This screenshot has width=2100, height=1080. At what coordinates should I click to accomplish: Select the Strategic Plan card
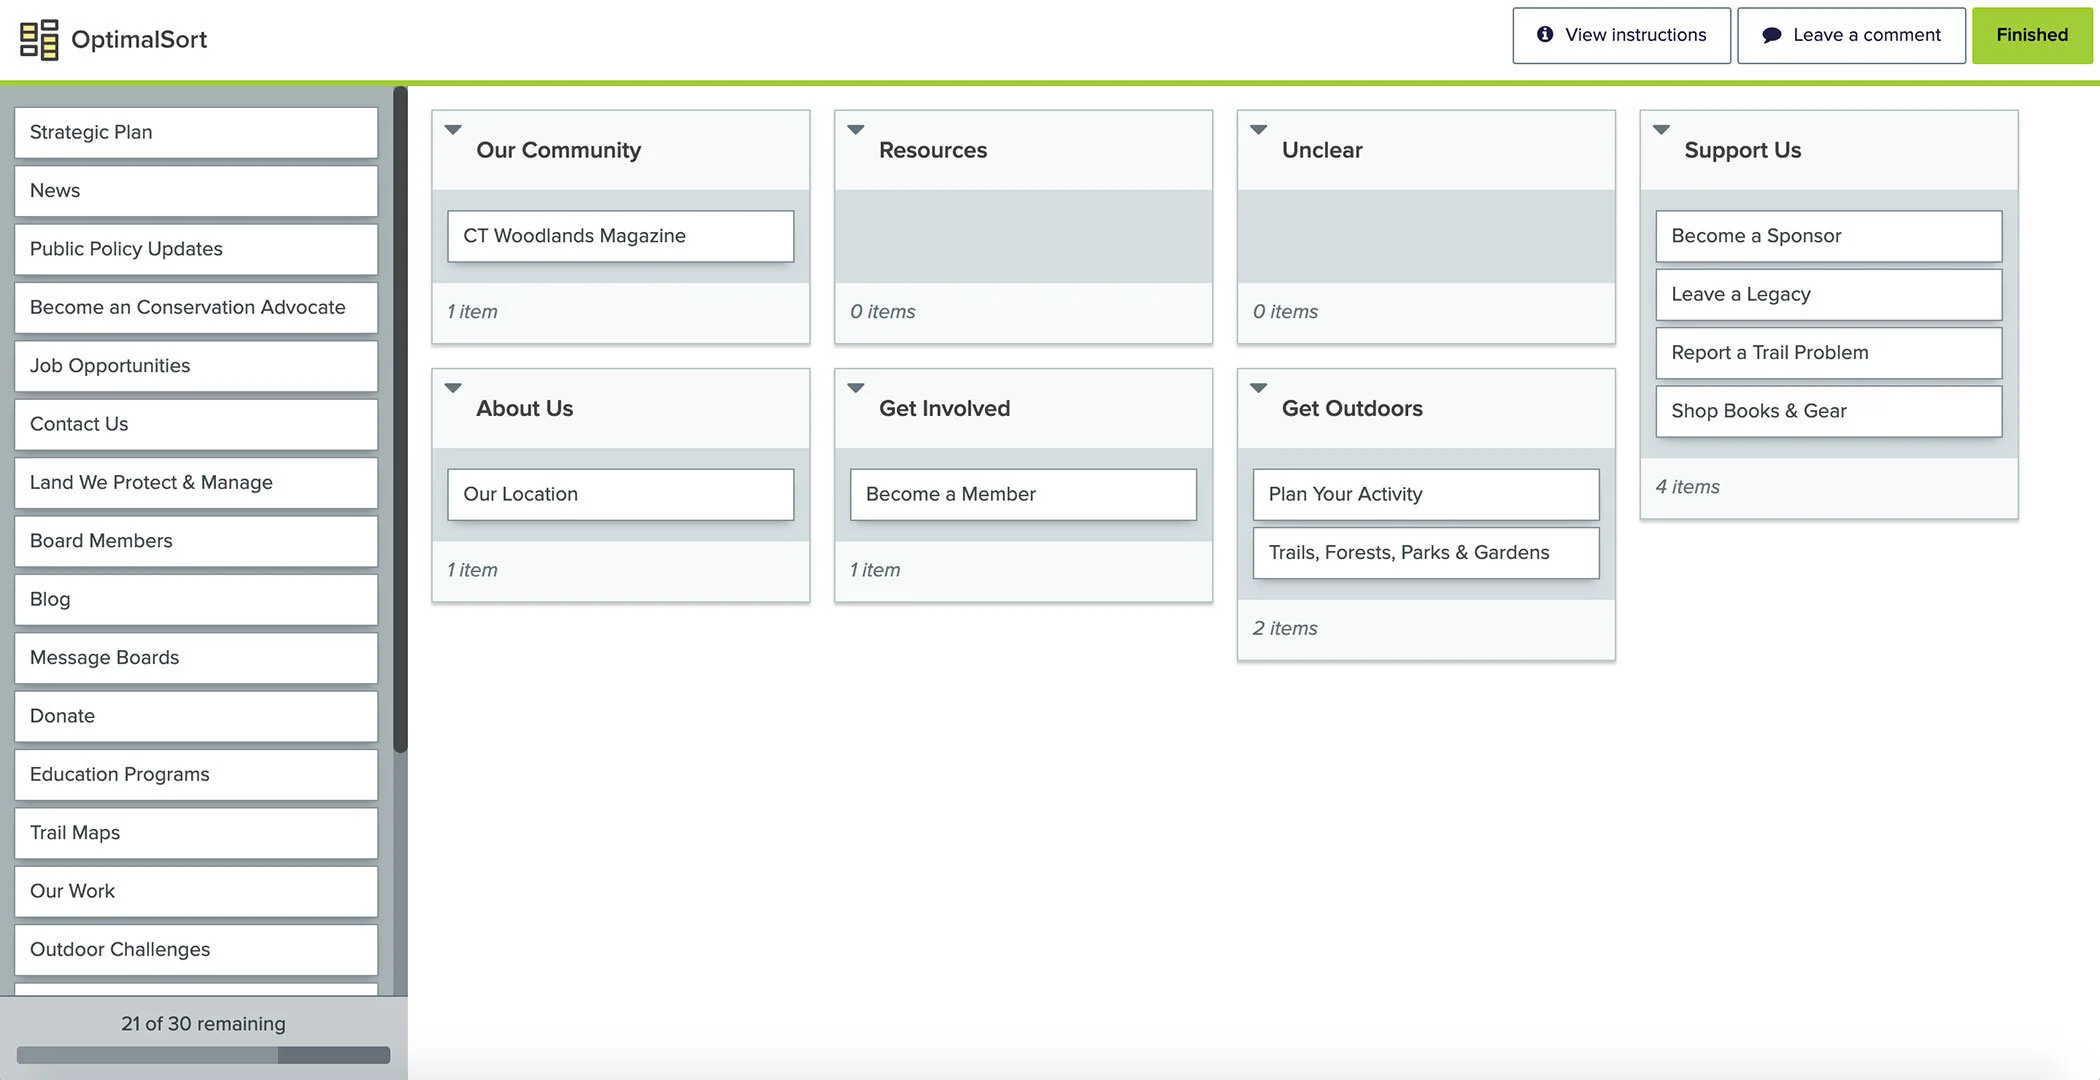point(196,132)
